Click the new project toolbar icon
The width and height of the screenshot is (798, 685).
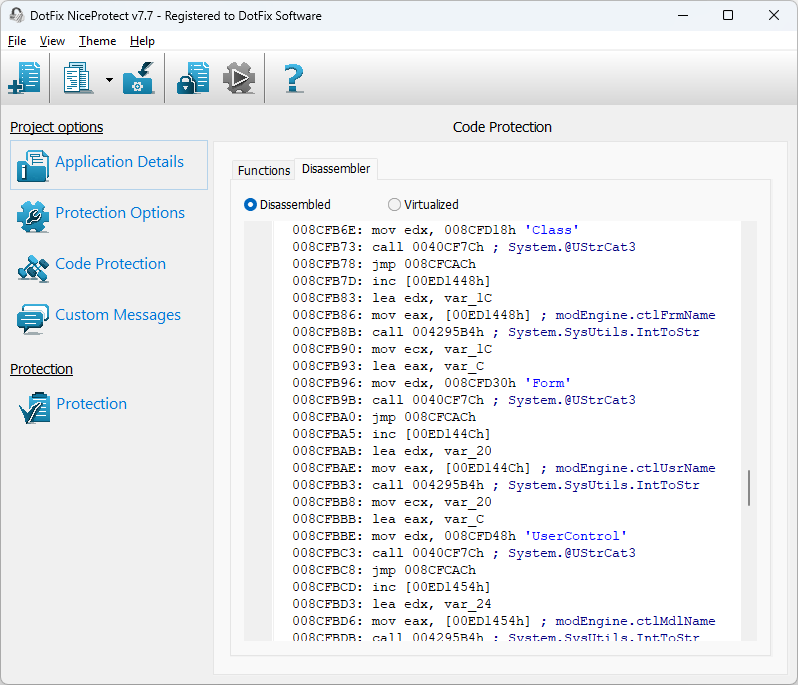click(24, 78)
